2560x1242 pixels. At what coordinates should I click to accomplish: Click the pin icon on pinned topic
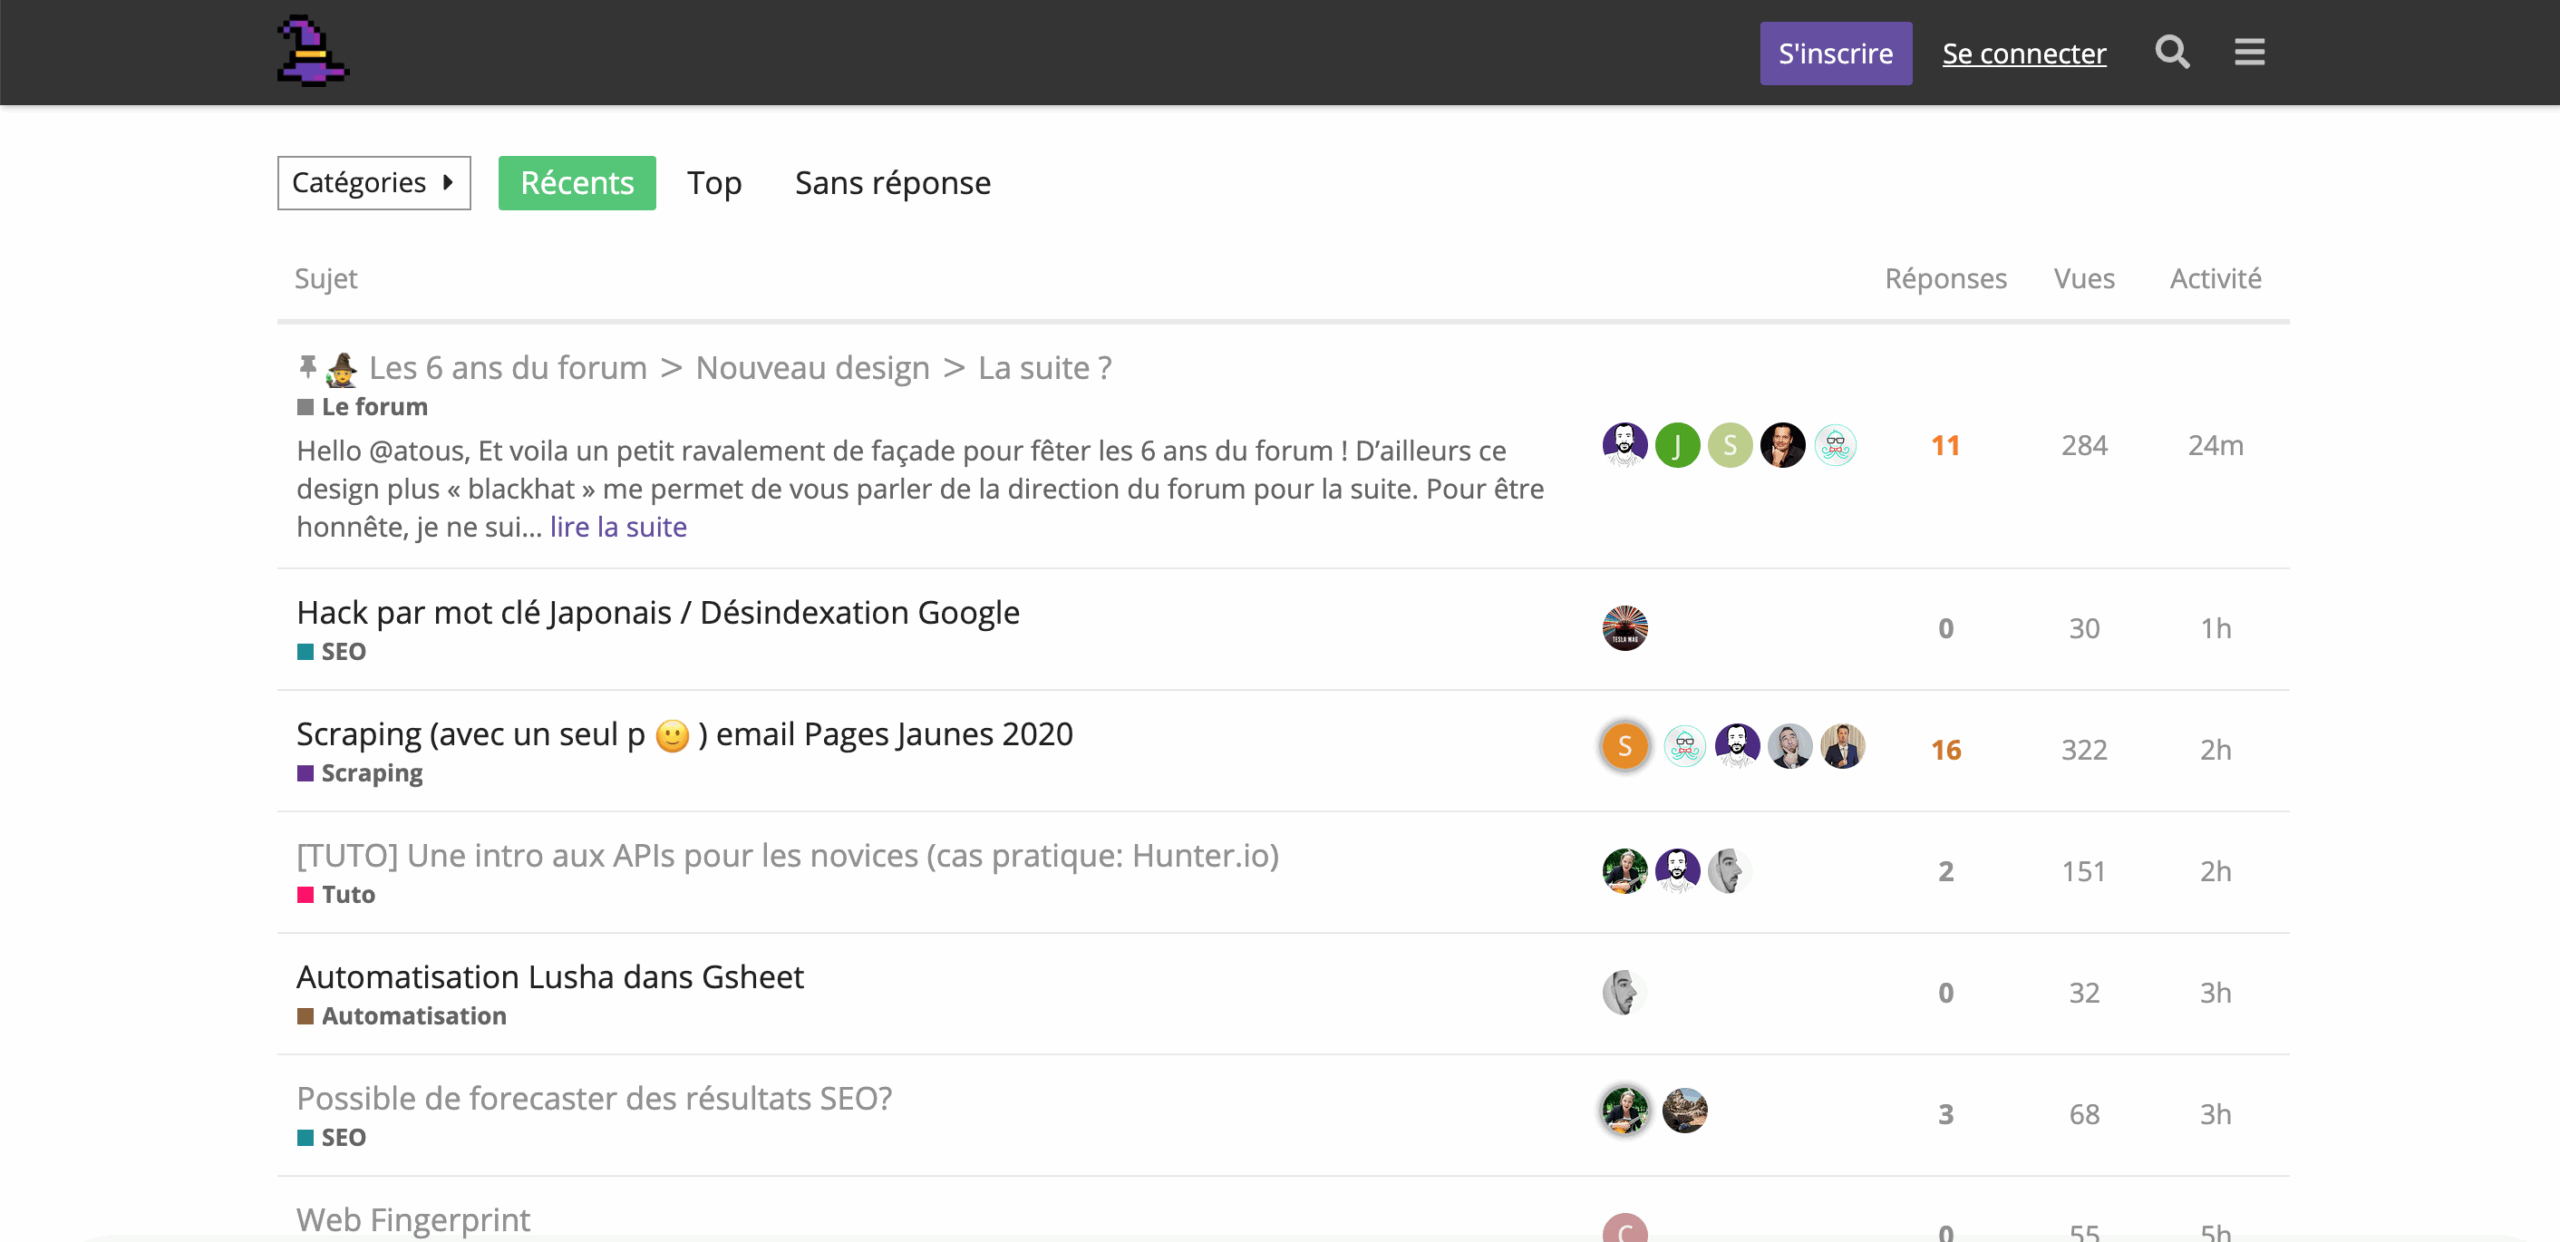click(x=308, y=368)
